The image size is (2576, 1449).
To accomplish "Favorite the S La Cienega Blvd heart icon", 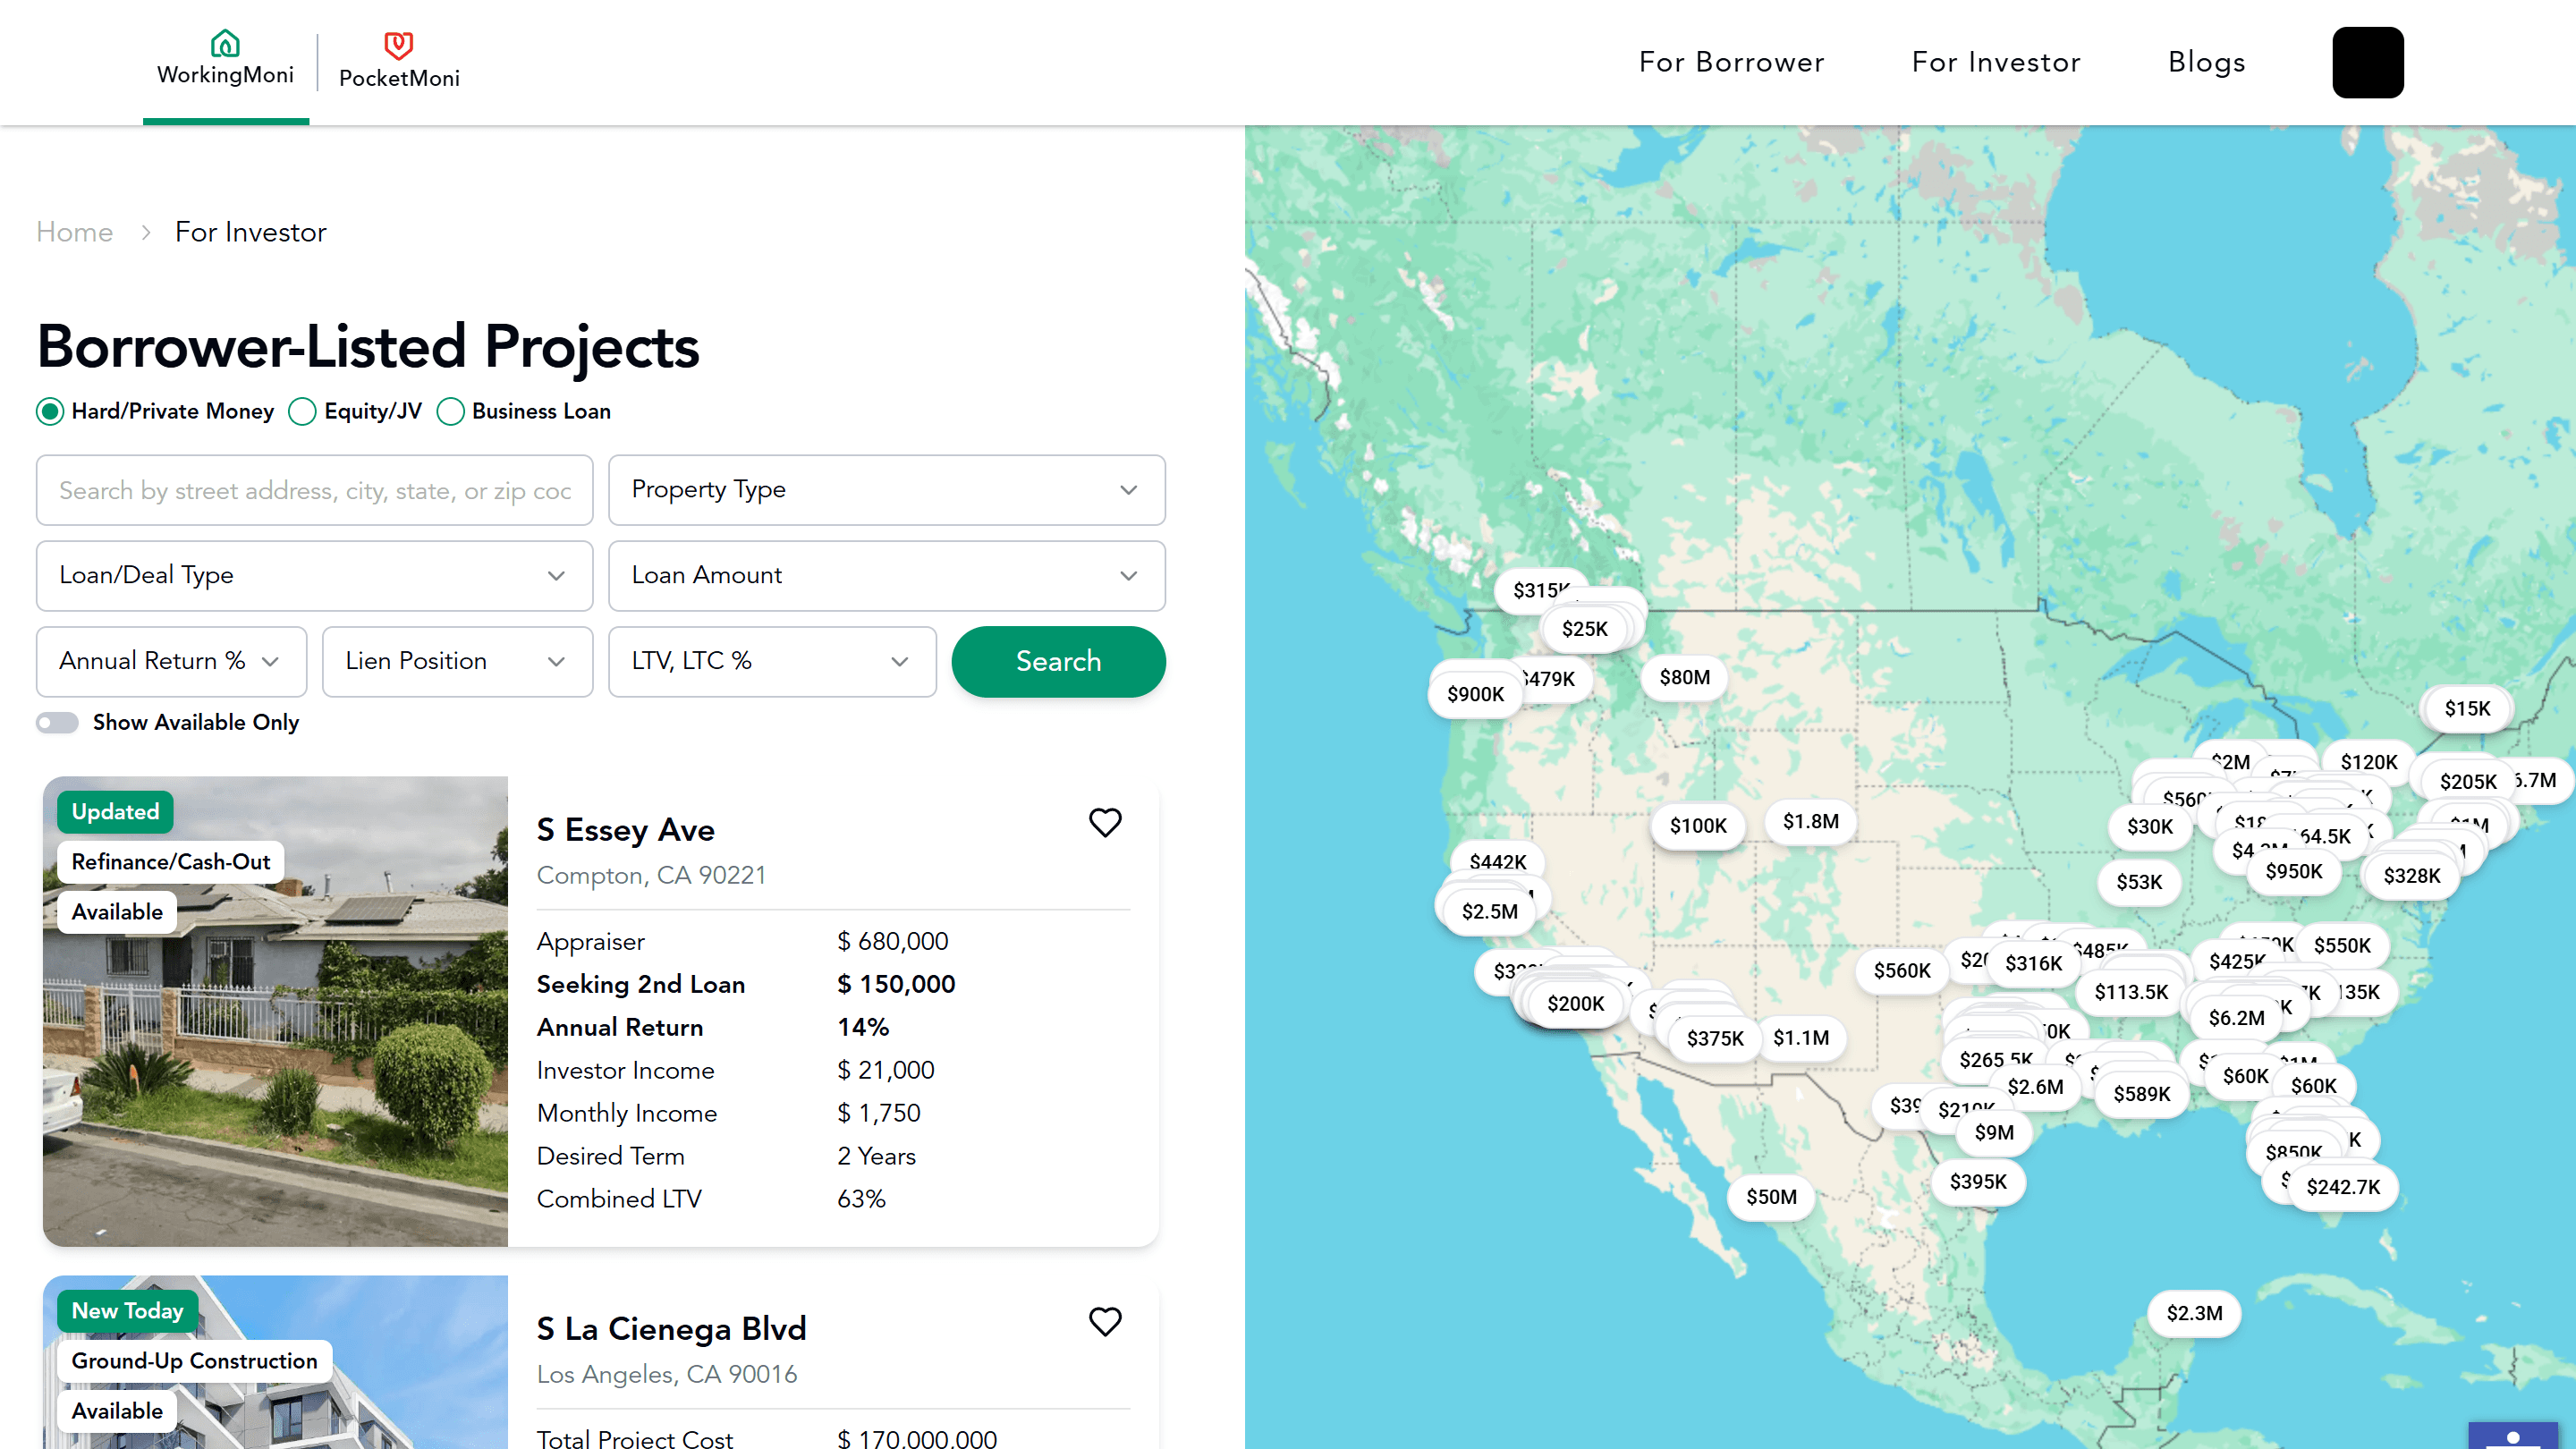I will pyautogui.click(x=1105, y=1322).
